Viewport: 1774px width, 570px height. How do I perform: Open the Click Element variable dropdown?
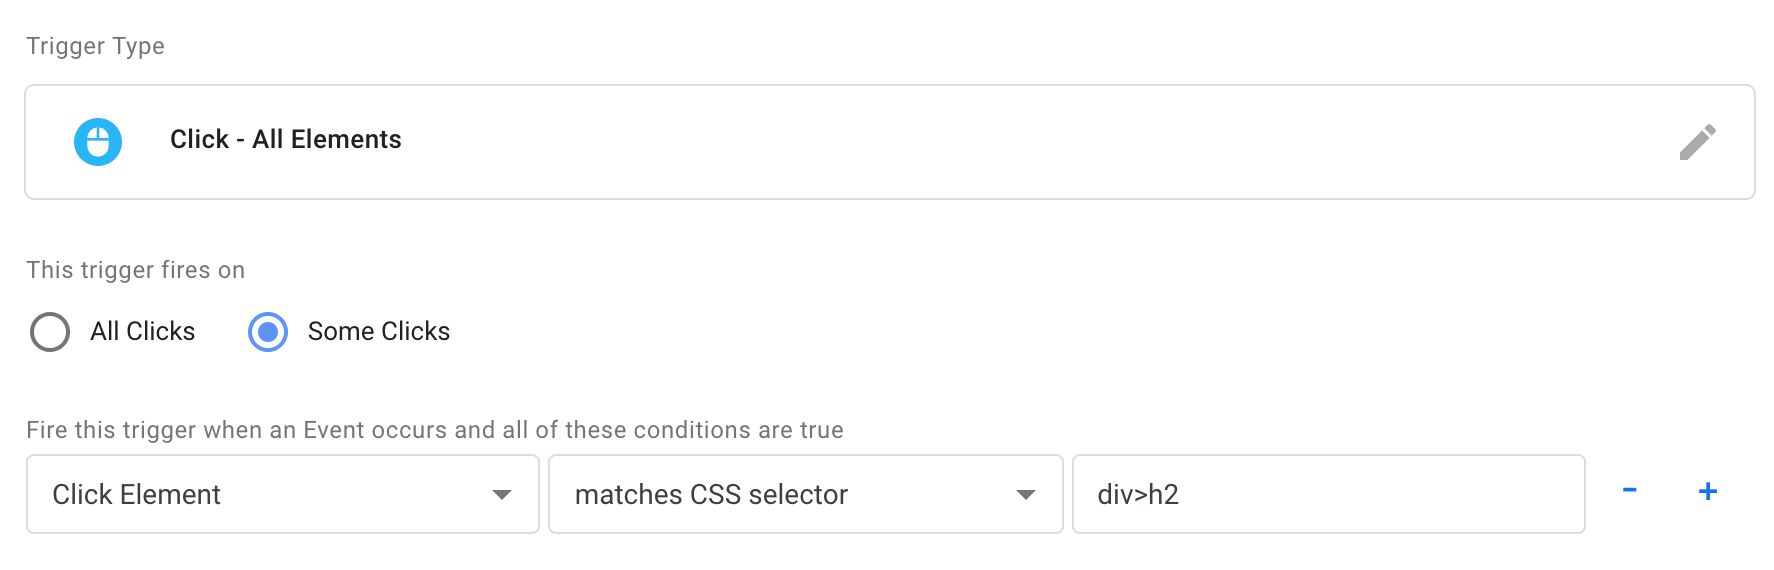pyautogui.click(x=283, y=494)
